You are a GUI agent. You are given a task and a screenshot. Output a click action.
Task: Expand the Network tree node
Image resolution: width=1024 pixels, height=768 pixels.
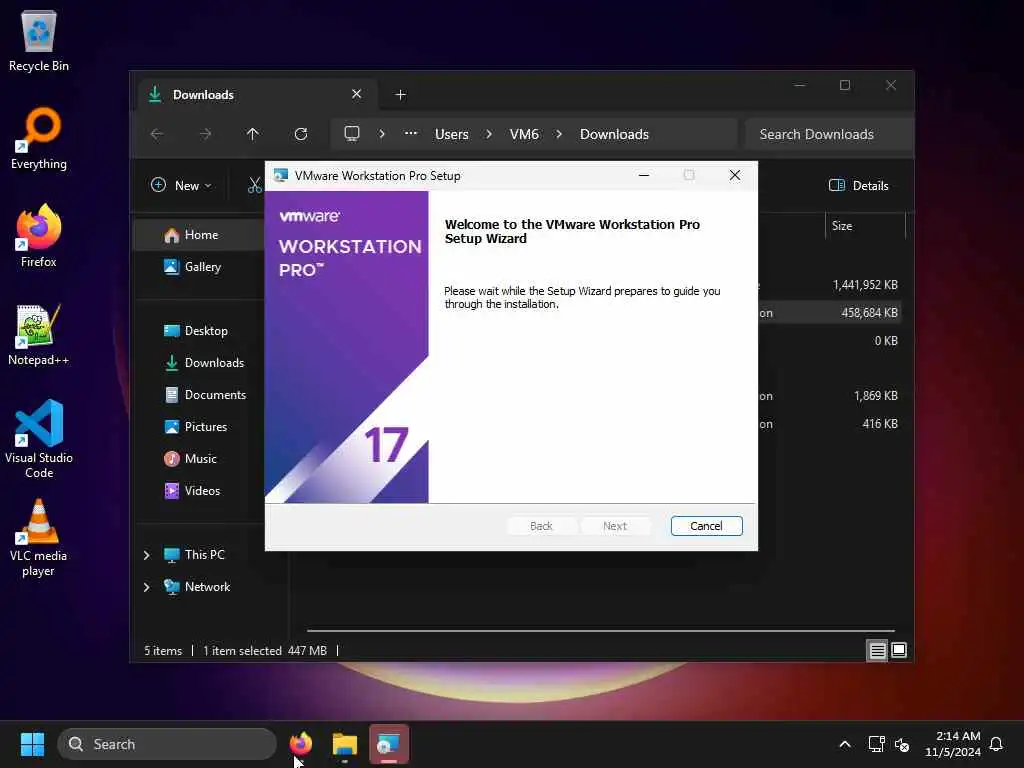[x=146, y=587]
